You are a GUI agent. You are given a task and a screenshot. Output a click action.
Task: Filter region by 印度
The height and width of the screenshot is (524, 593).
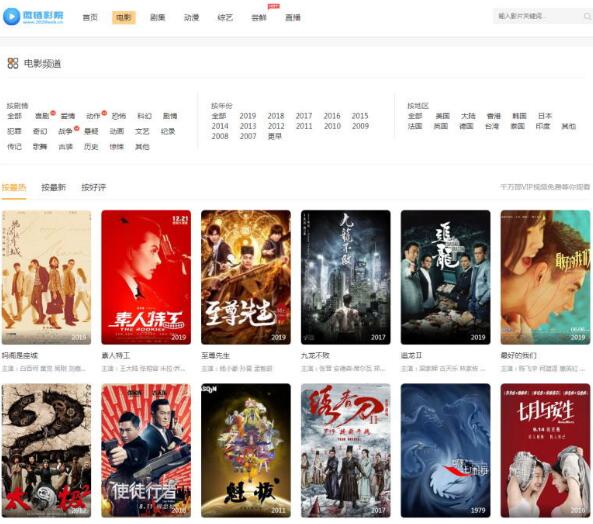pyautogui.click(x=543, y=126)
